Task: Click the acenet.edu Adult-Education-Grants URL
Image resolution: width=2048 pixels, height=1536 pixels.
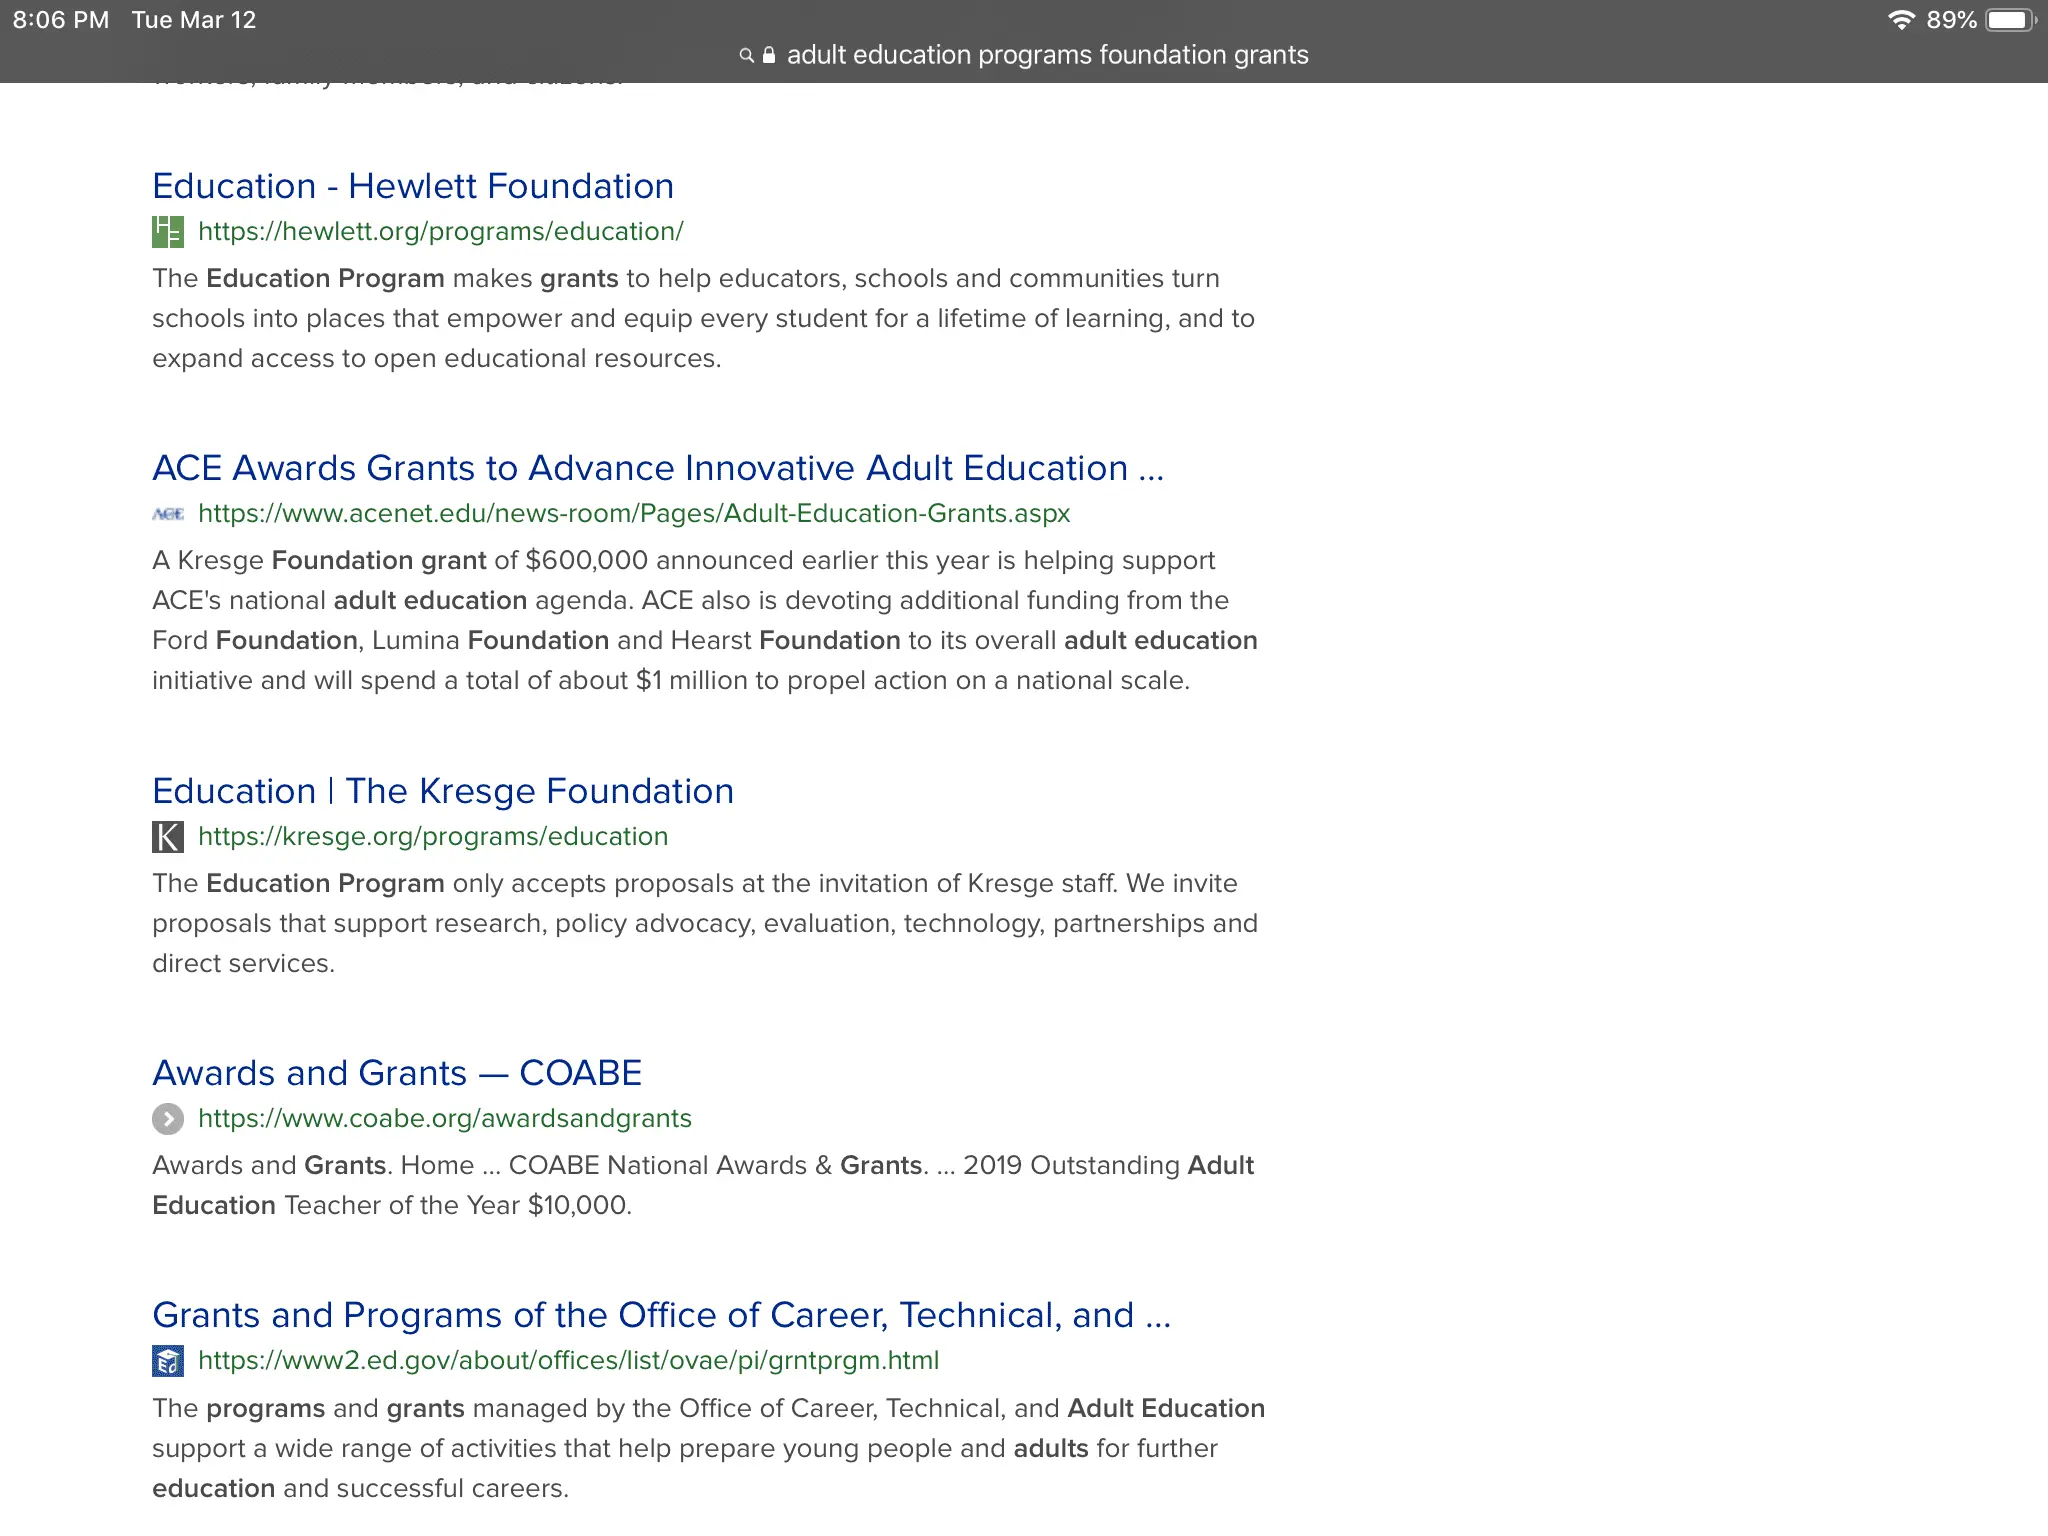Action: tap(634, 514)
